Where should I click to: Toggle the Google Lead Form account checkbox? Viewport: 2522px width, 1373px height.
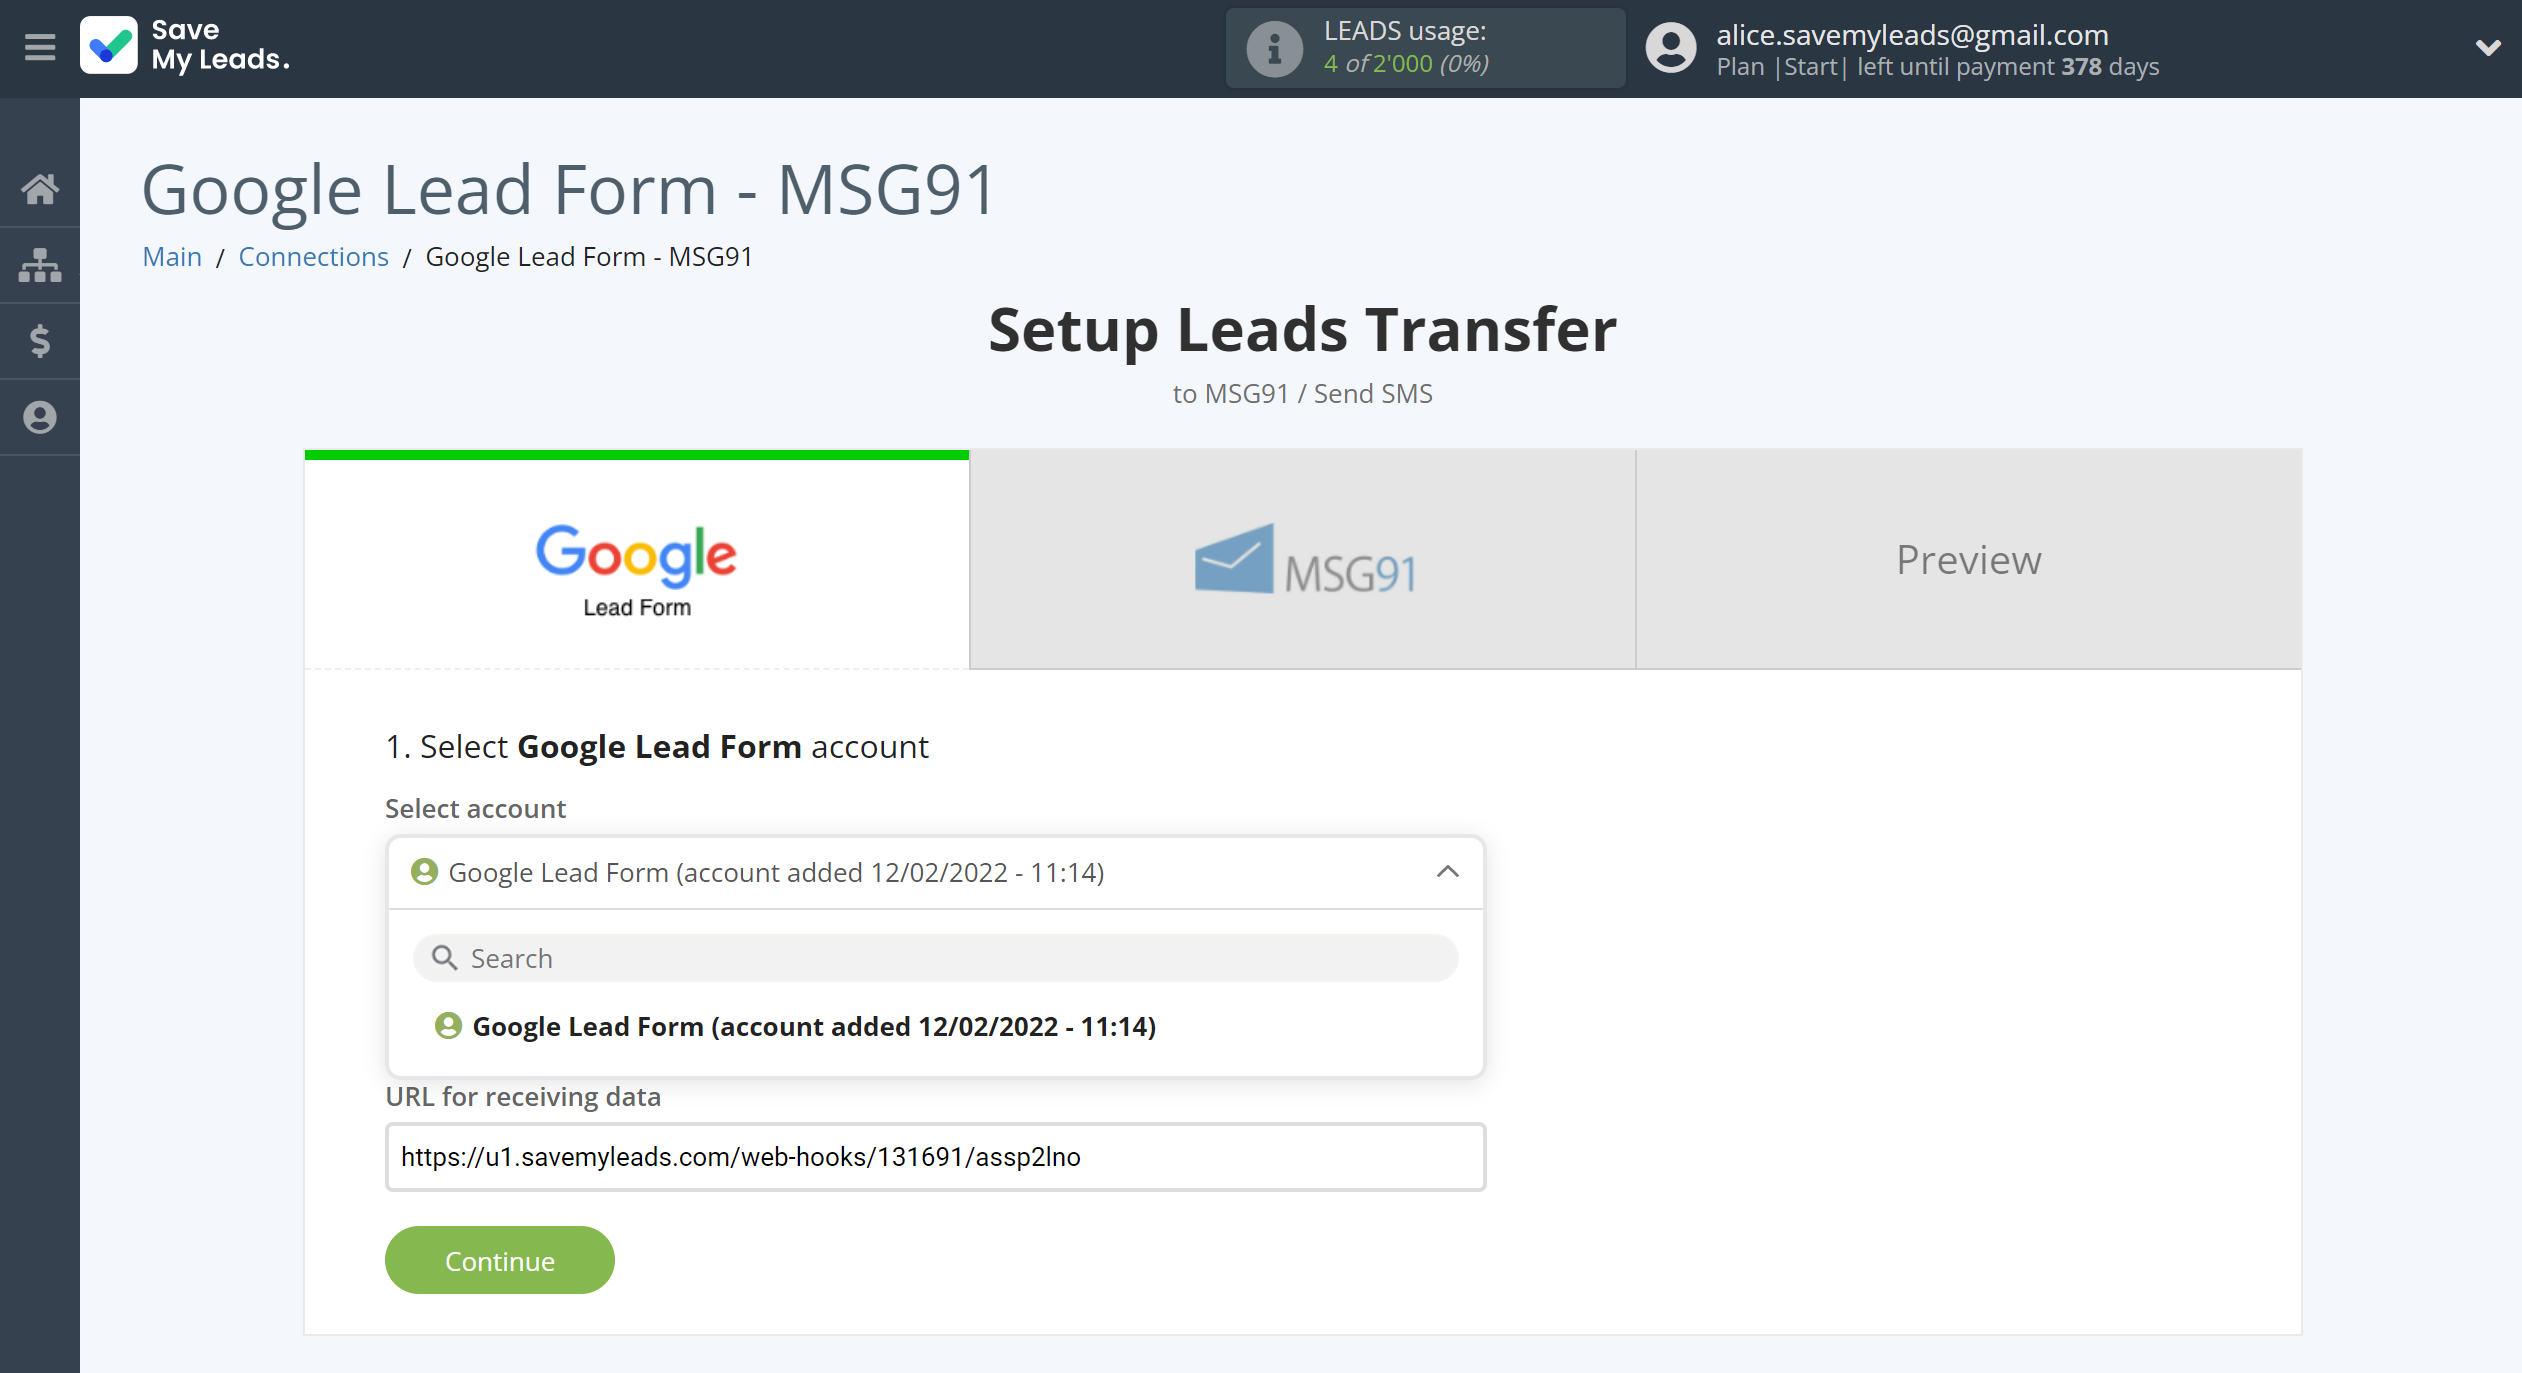(448, 1026)
